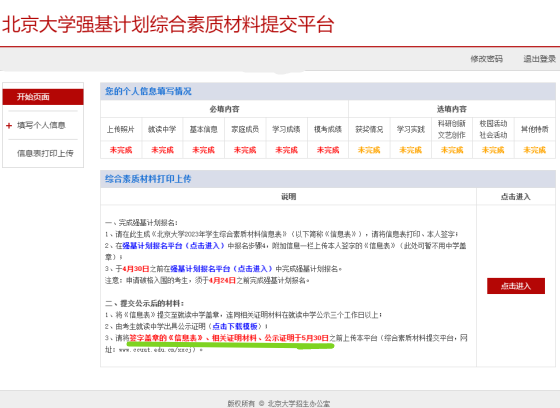Screen dimensions: 560x408
Task: Click the 就读中学 column header
Action: (x=162, y=129)
